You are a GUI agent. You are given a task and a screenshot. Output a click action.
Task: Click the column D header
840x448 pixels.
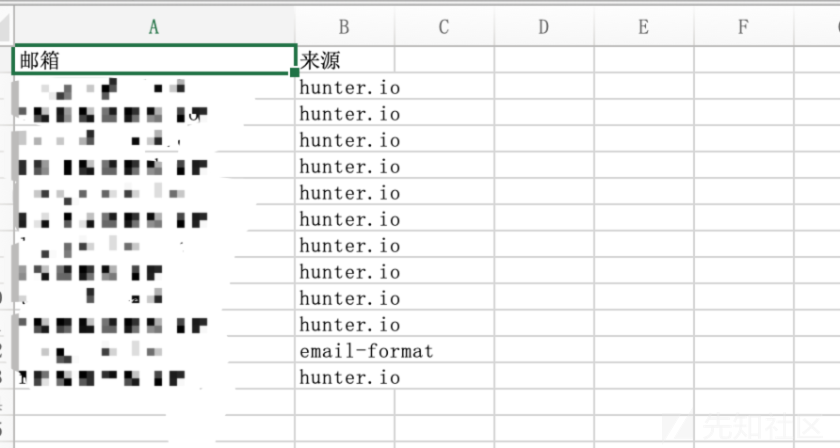544,26
